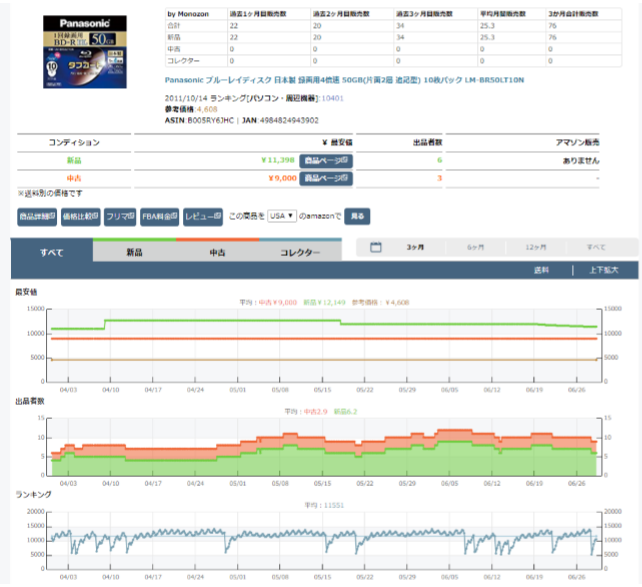Switch to the すべて condition tab

(52, 253)
